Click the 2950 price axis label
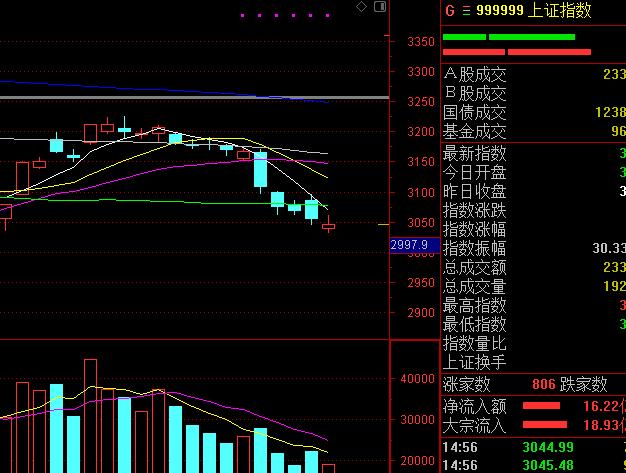Screen dimensions: 626x473 [421, 283]
